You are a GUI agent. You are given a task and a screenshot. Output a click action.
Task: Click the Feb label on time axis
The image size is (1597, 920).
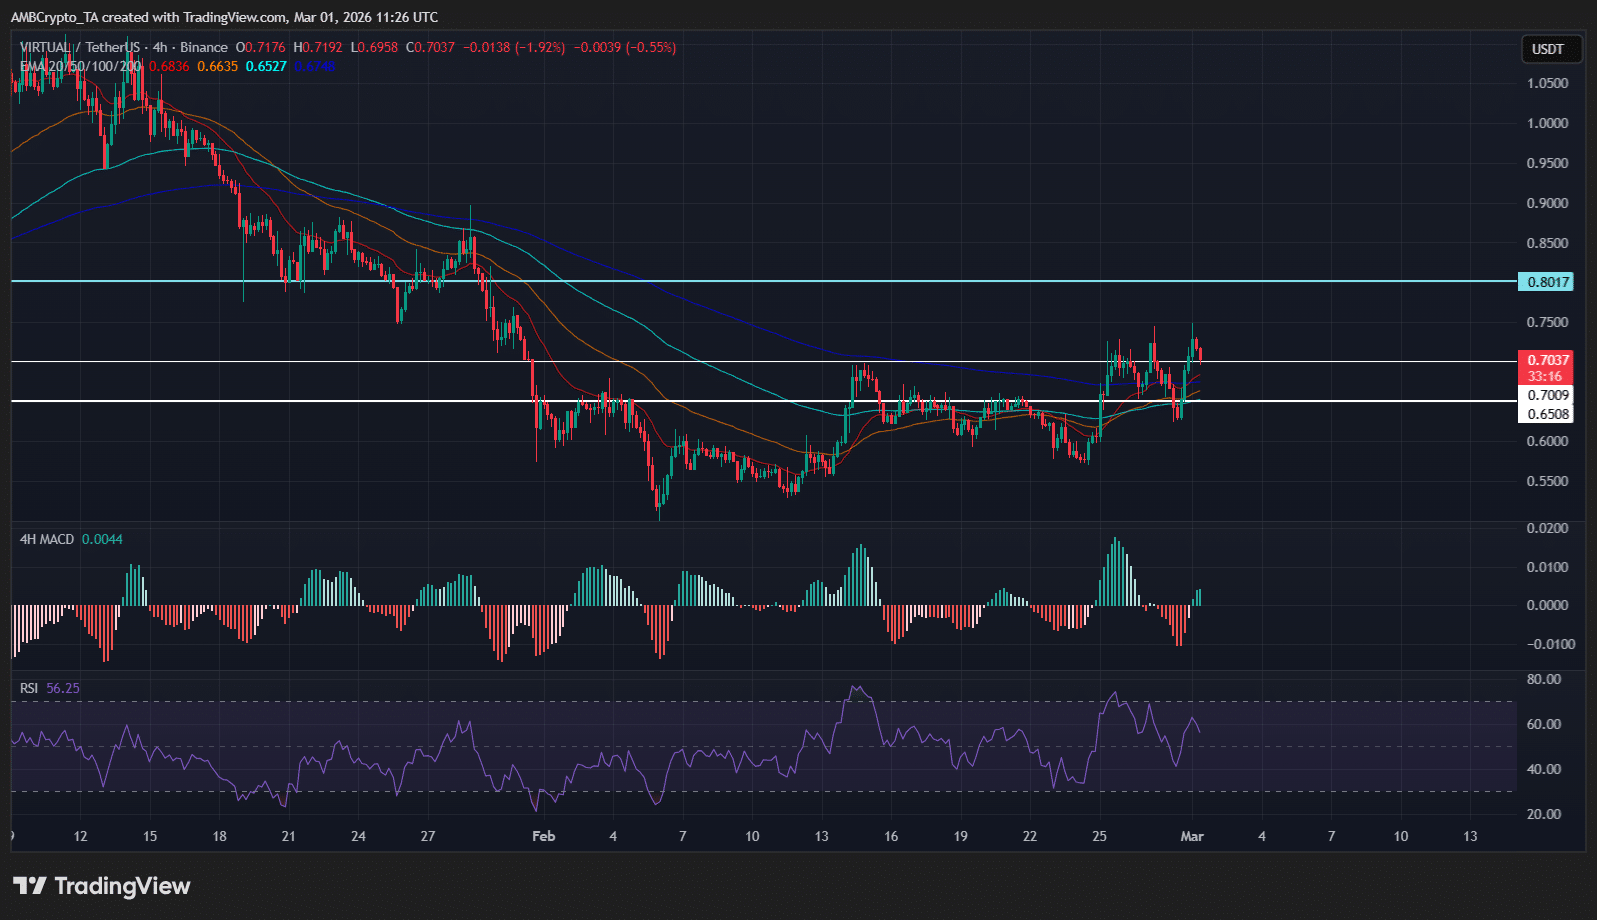pyautogui.click(x=543, y=836)
